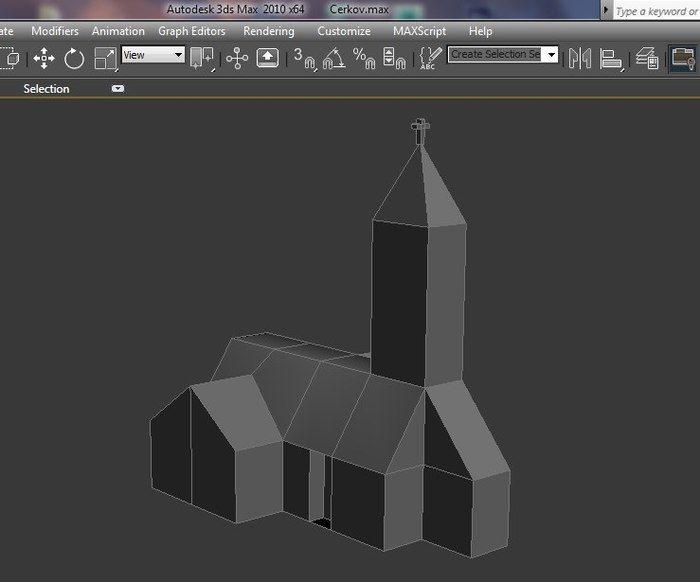700x582 pixels.
Task: Click the Align tool
Action: pos(611,59)
